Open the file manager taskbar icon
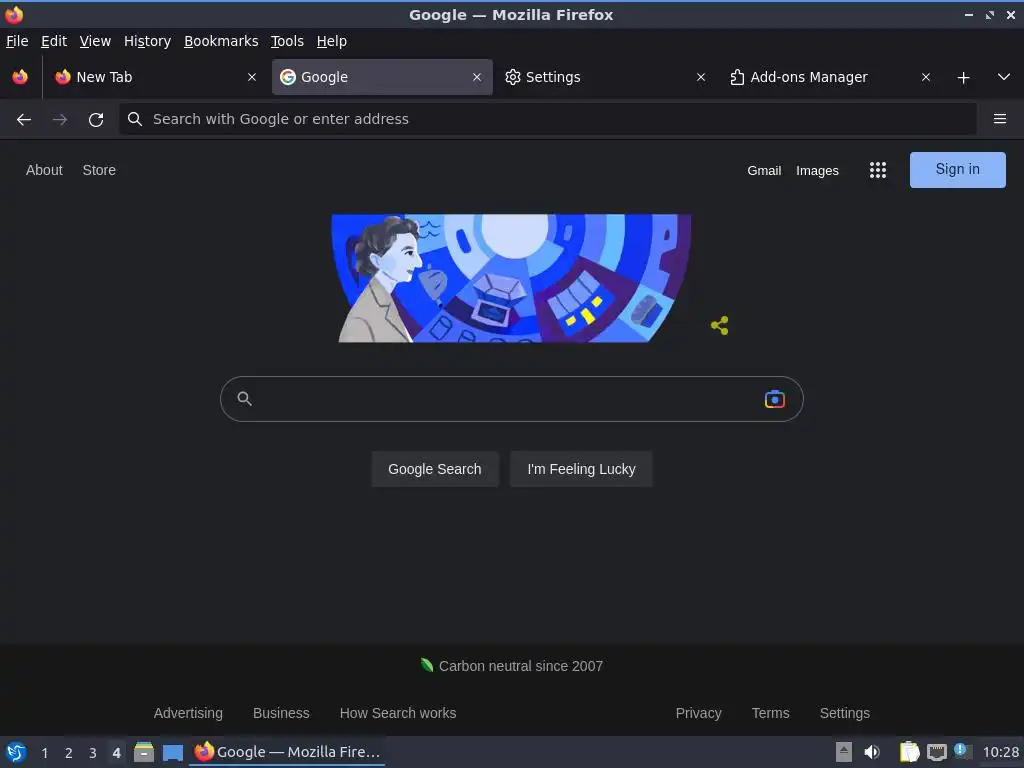 144,752
